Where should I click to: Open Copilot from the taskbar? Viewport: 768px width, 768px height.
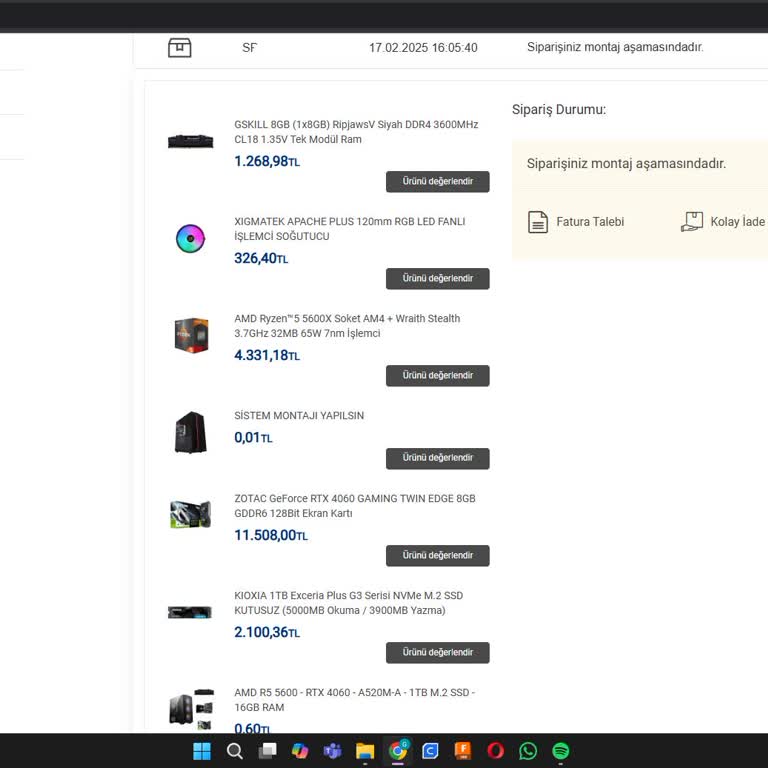(x=300, y=751)
